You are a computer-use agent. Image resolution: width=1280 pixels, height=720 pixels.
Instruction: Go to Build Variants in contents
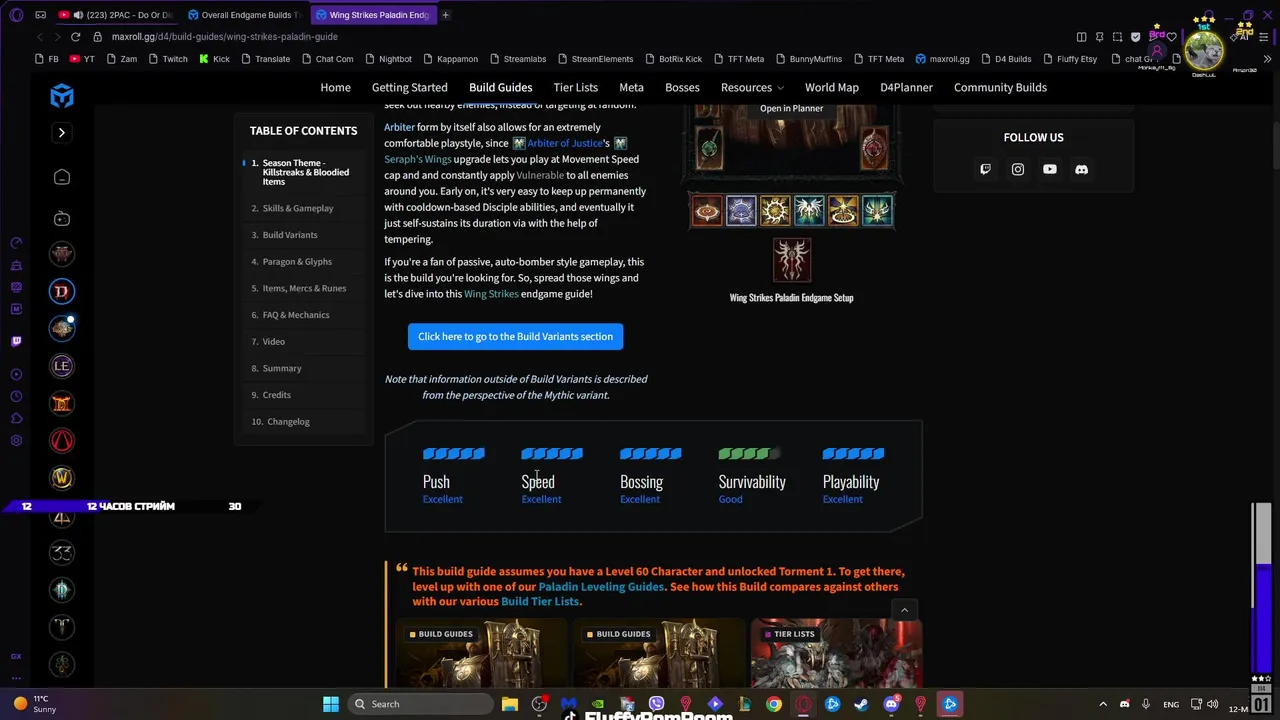[290, 235]
